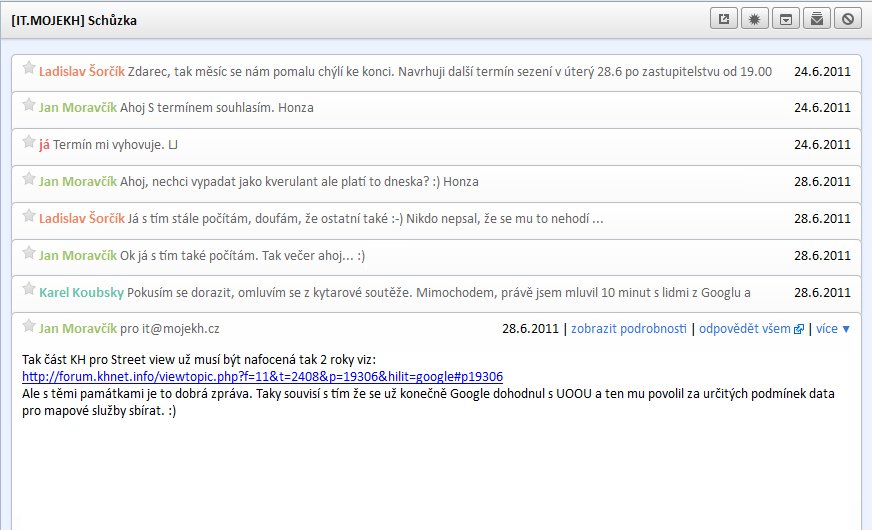This screenshot has width=872, height=530.
Task: Expand Karel Koubsky's 'Pokusím se dorazit' message
Action: pyautogui.click(x=437, y=294)
